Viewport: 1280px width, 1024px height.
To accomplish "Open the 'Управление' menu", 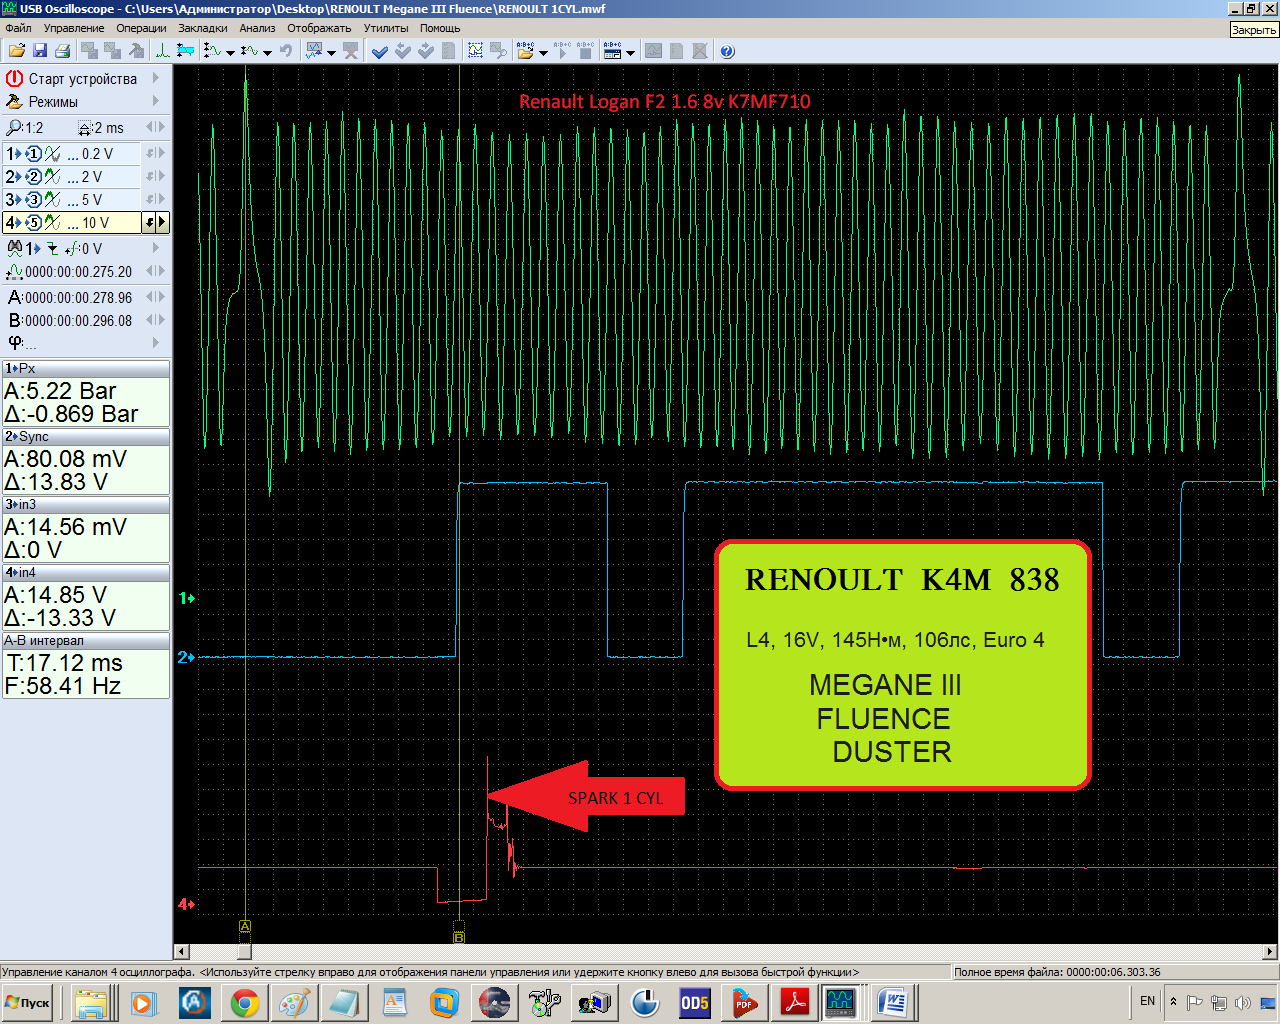I will 74,28.
